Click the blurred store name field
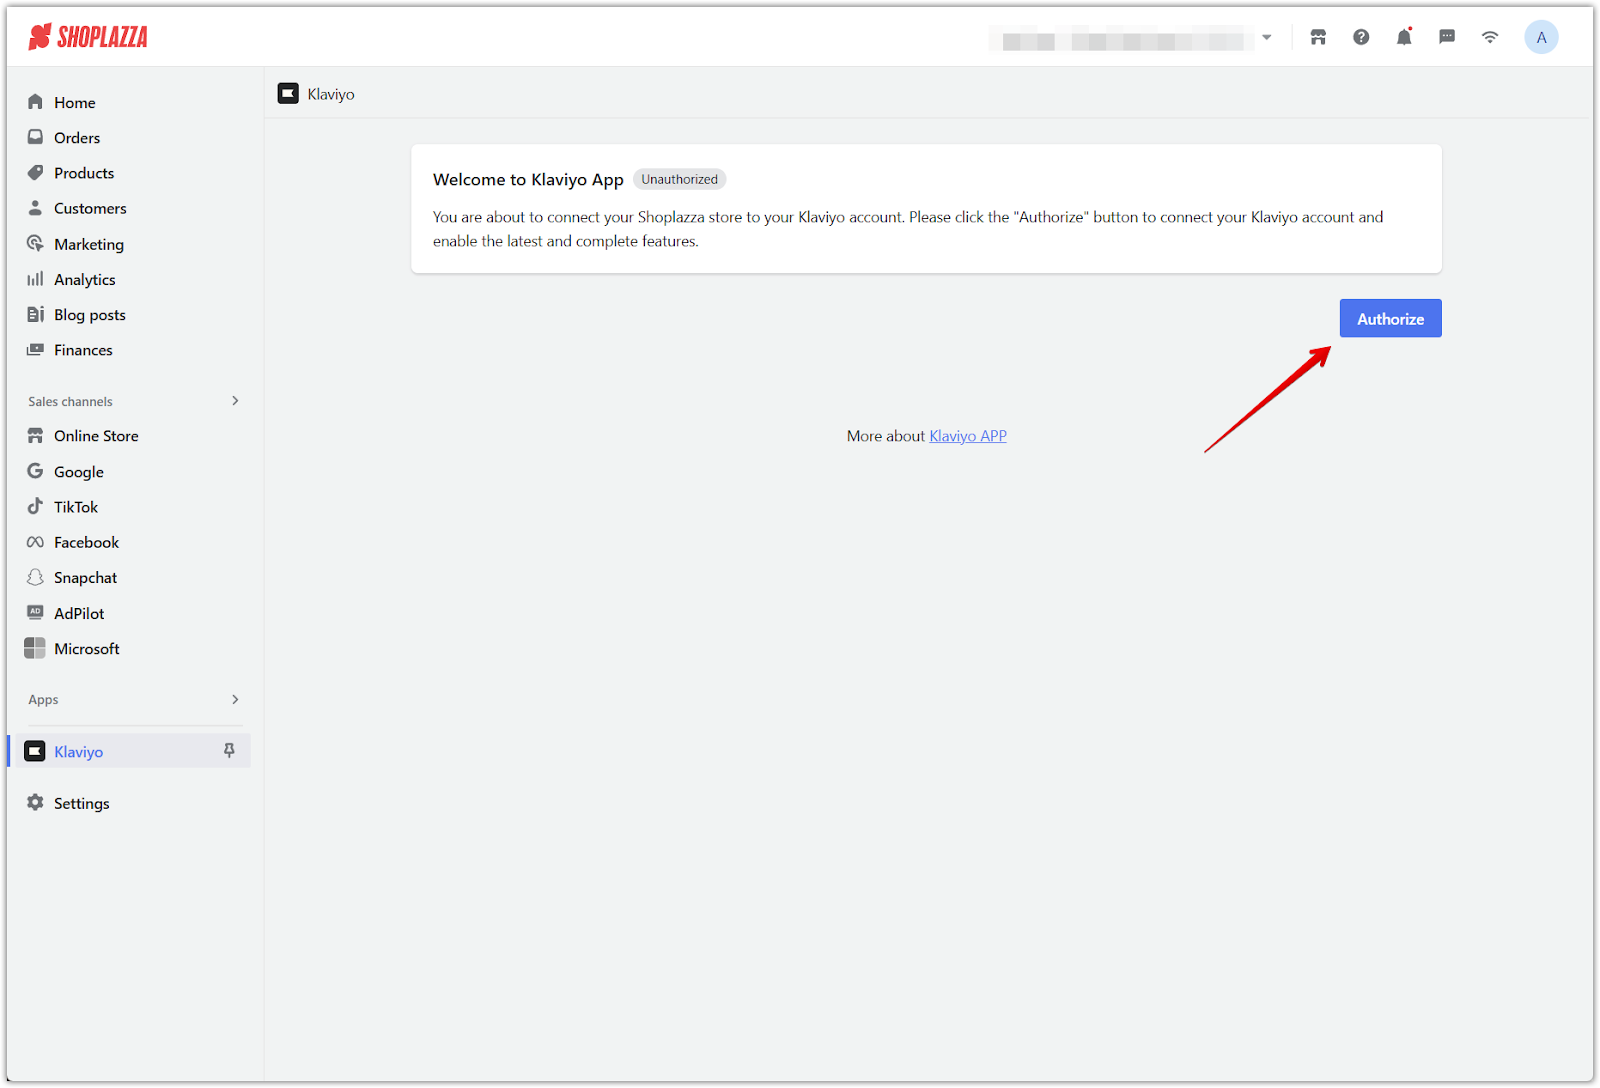The height and width of the screenshot is (1088, 1600). point(1122,39)
